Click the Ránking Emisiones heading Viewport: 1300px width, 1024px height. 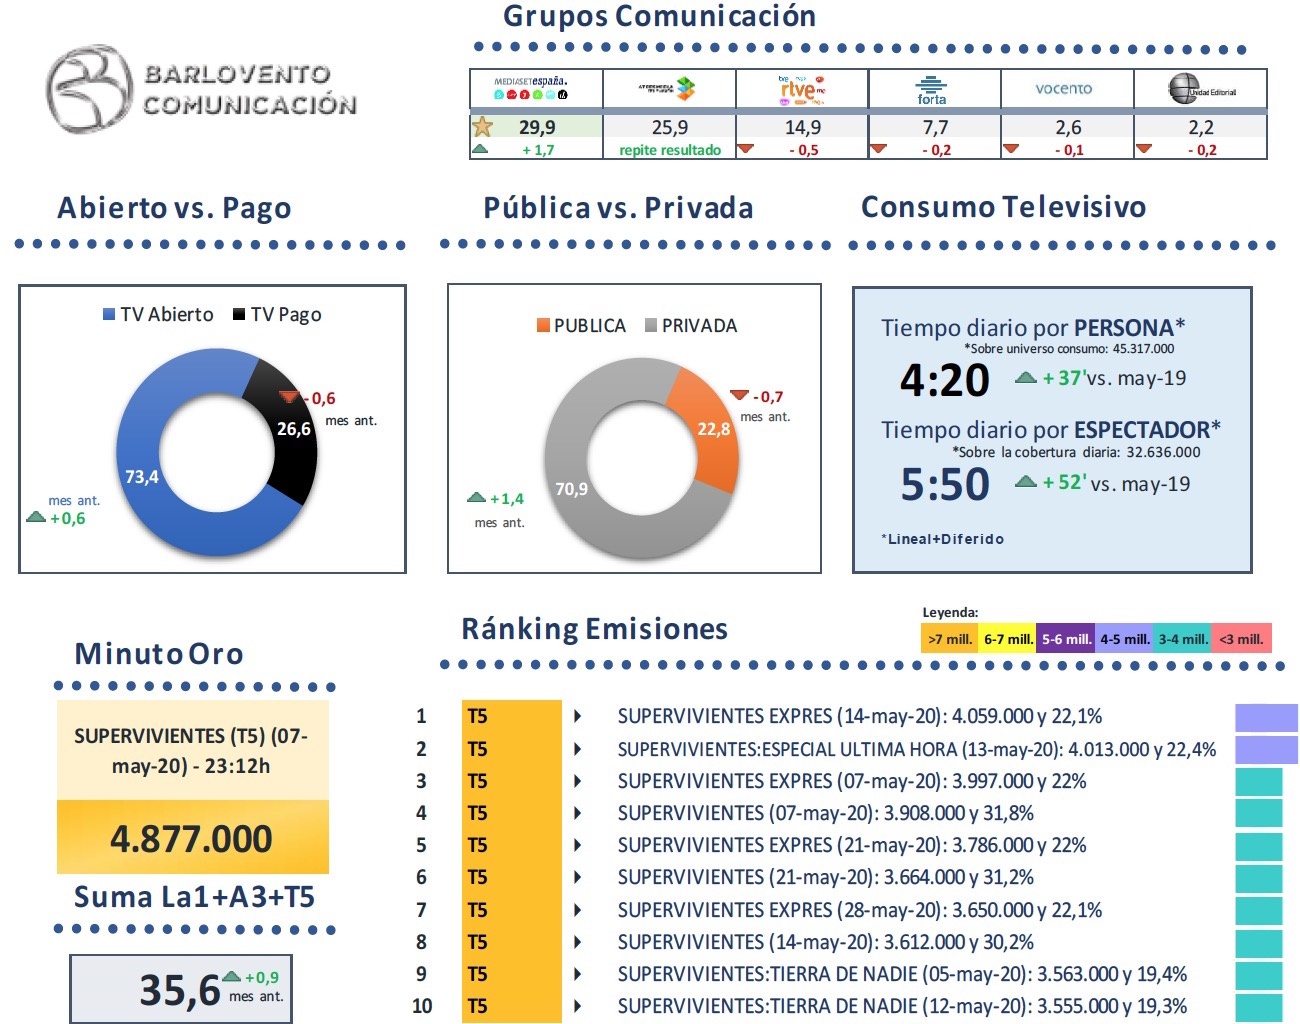pyautogui.click(x=594, y=629)
